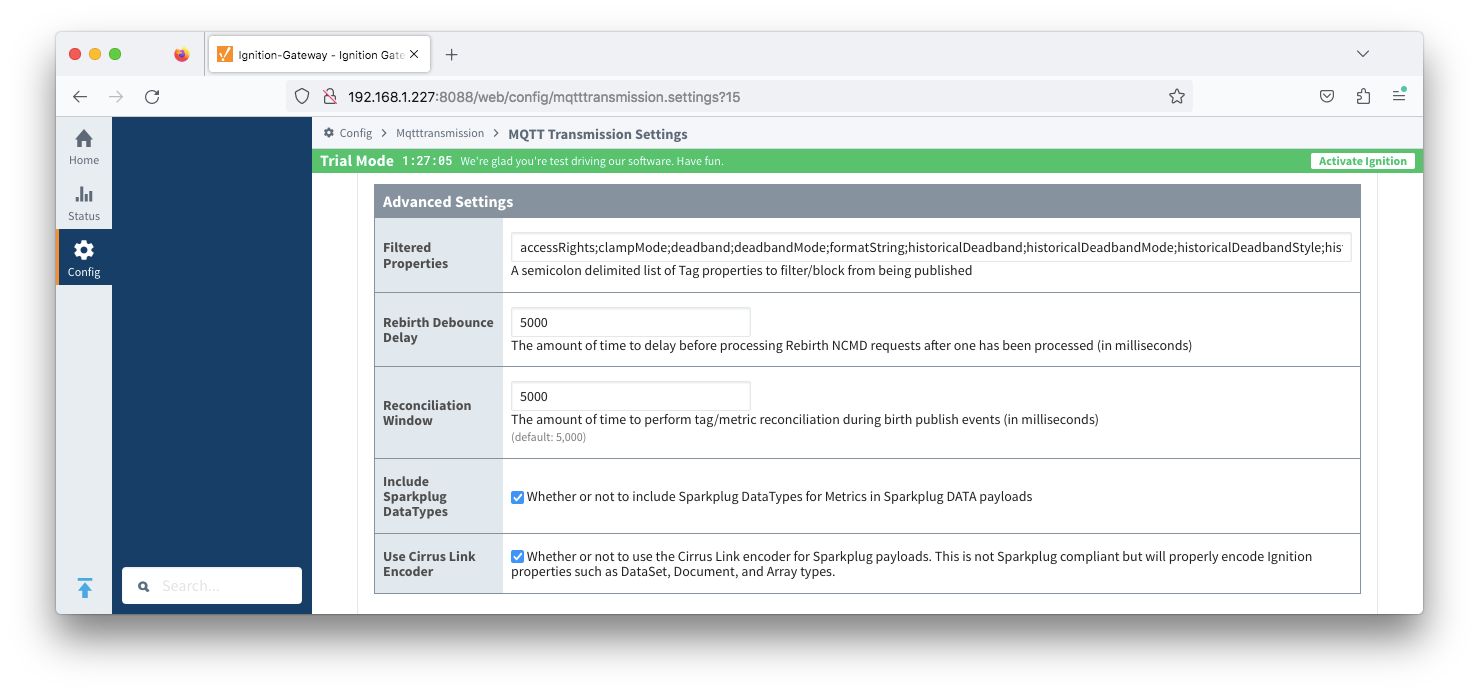Select the Ignition-Gateway browser tab
Viewport: 1479px width, 694px height.
tap(319, 55)
